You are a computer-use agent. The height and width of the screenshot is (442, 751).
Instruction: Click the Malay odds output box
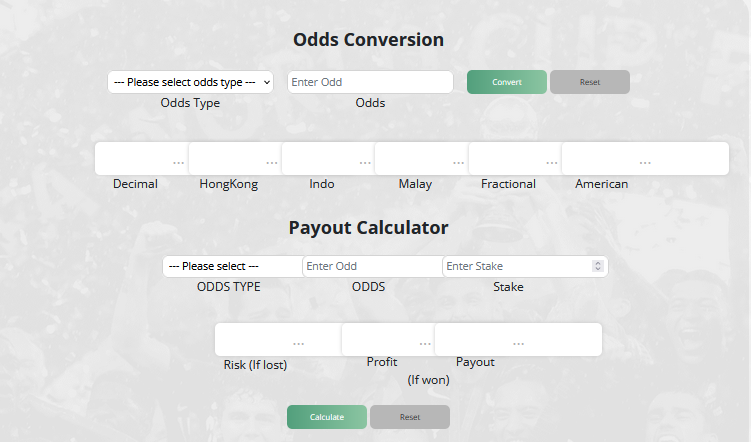tap(421, 159)
